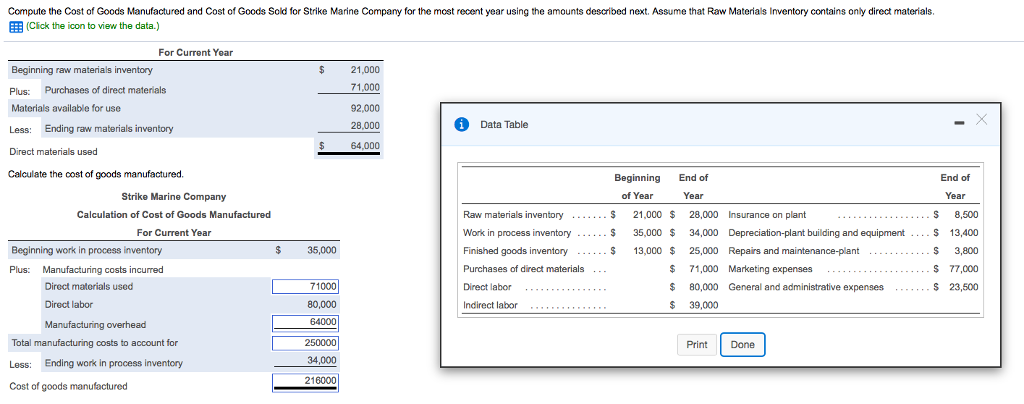Click the Indirect labor 39,000 value
Viewport: 1024px width, 404px height.
(x=703, y=305)
